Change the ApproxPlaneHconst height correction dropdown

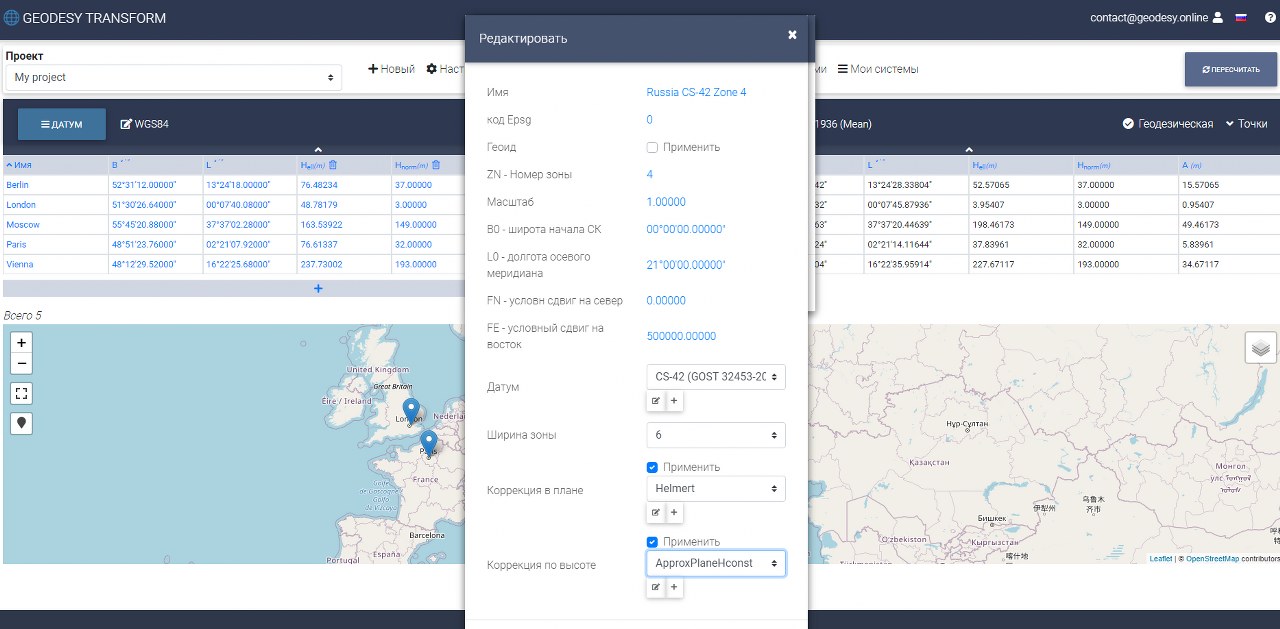tap(715, 563)
